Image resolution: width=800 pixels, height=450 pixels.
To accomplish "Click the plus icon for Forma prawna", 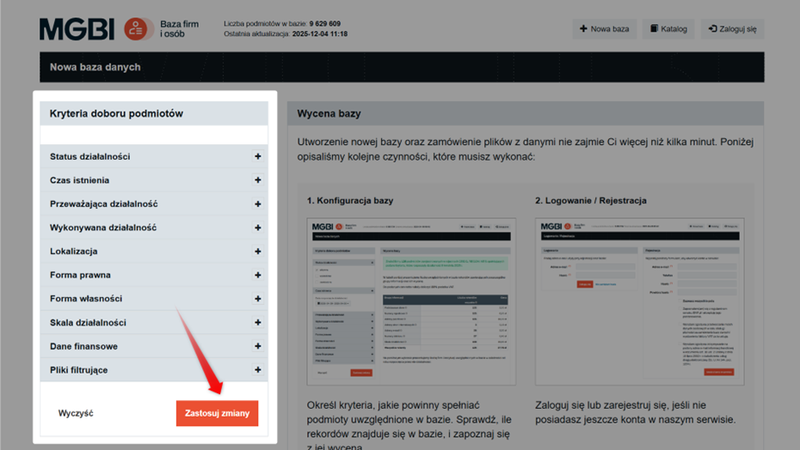I will [257, 275].
